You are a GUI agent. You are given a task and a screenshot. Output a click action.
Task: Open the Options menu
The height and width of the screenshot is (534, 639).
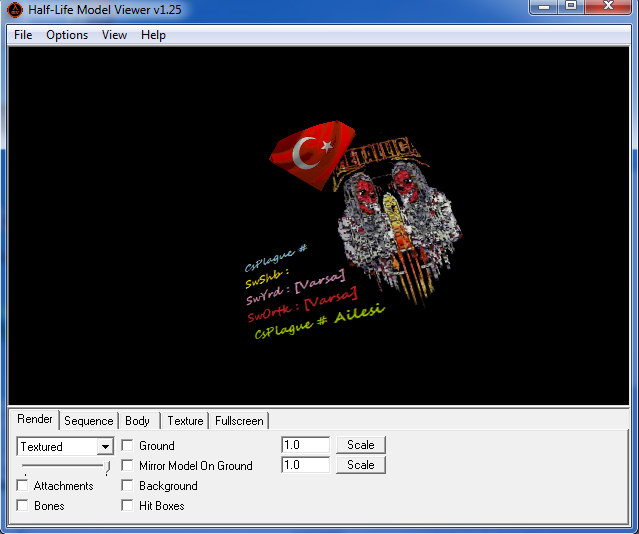[67, 35]
